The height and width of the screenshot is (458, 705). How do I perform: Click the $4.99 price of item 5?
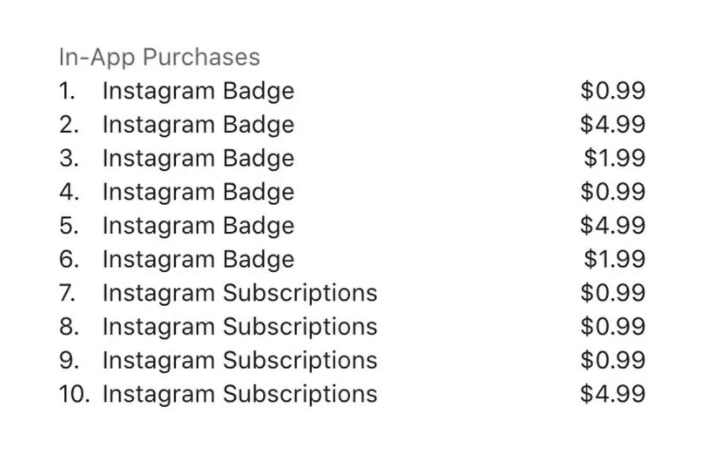point(613,225)
